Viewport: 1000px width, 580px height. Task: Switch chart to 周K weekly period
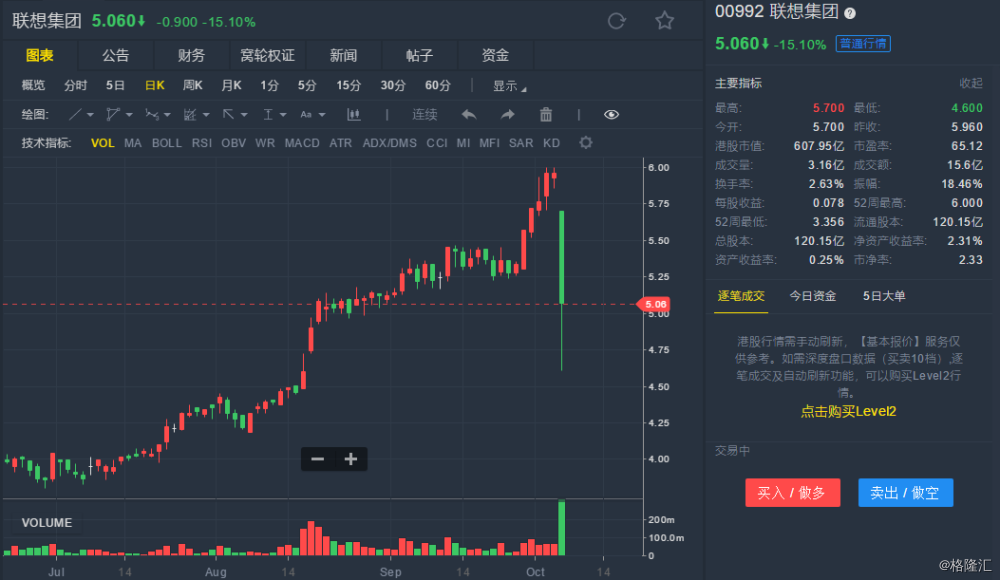pyautogui.click(x=192, y=86)
